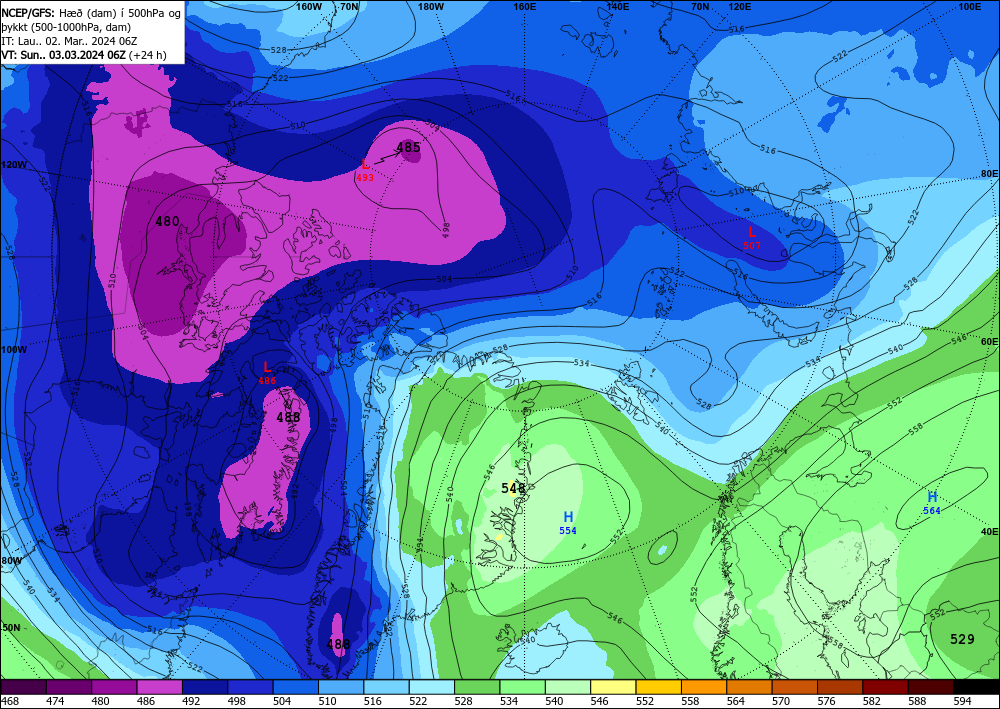
Task: Click the 40E longitude label
Action: pos(989,531)
